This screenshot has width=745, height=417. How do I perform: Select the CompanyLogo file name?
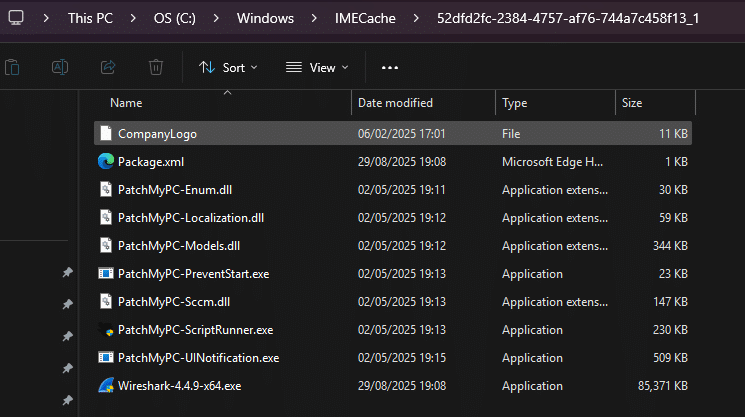tap(157, 134)
